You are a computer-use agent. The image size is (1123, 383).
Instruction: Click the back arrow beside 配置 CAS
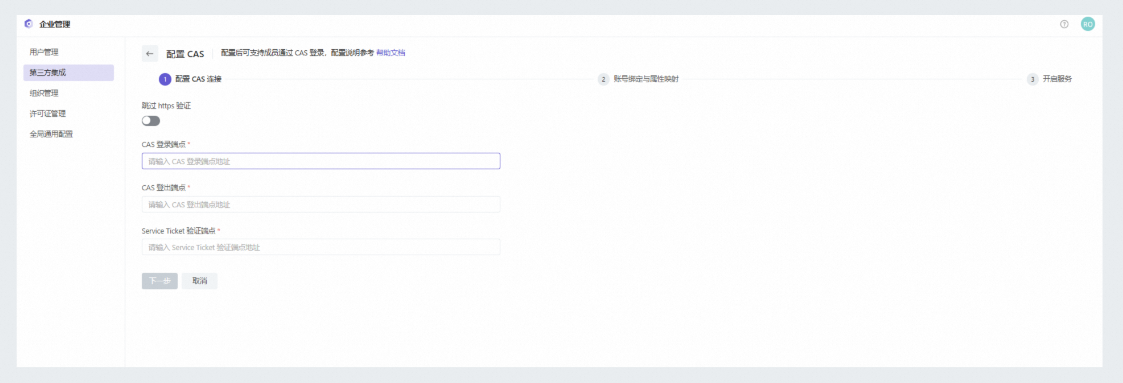click(x=150, y=54)
